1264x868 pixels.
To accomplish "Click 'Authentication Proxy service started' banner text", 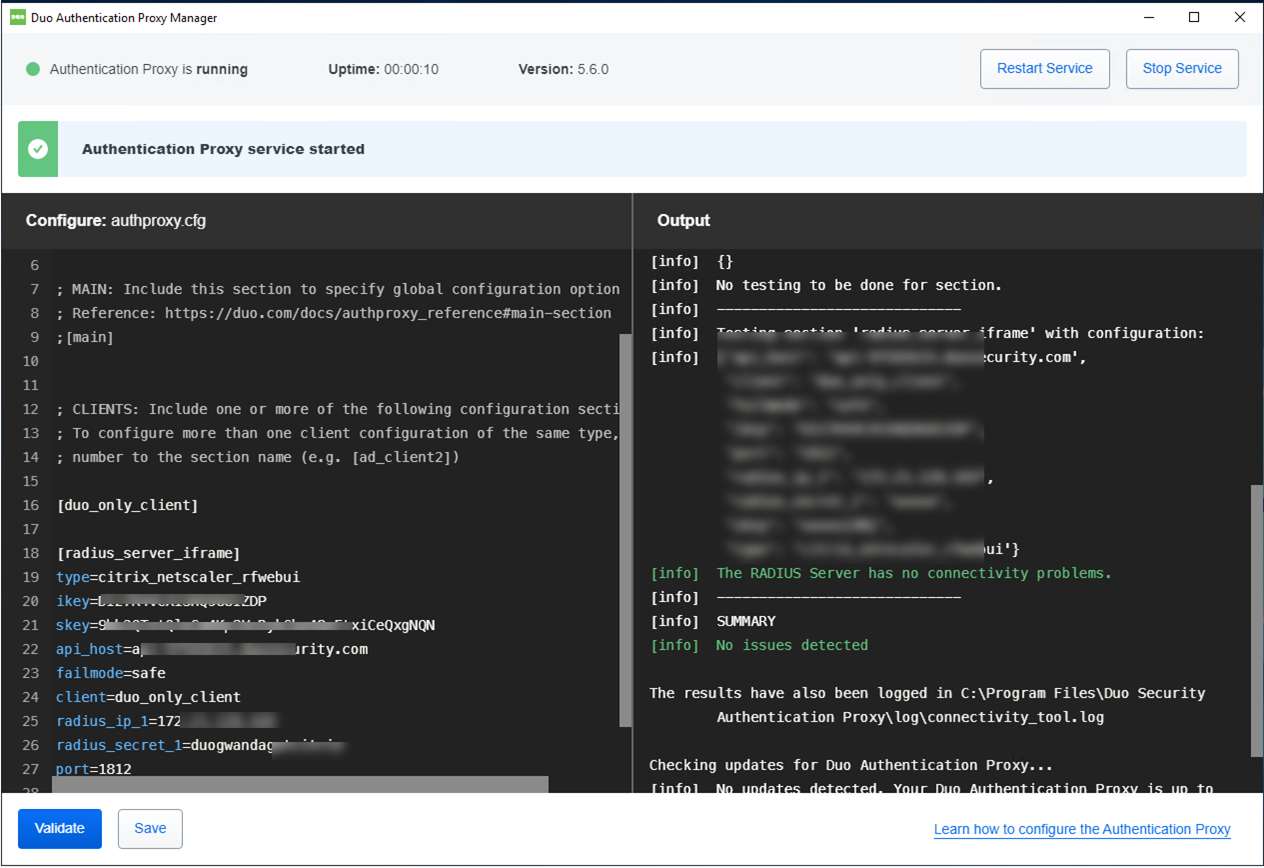I will tap(223, 149).
